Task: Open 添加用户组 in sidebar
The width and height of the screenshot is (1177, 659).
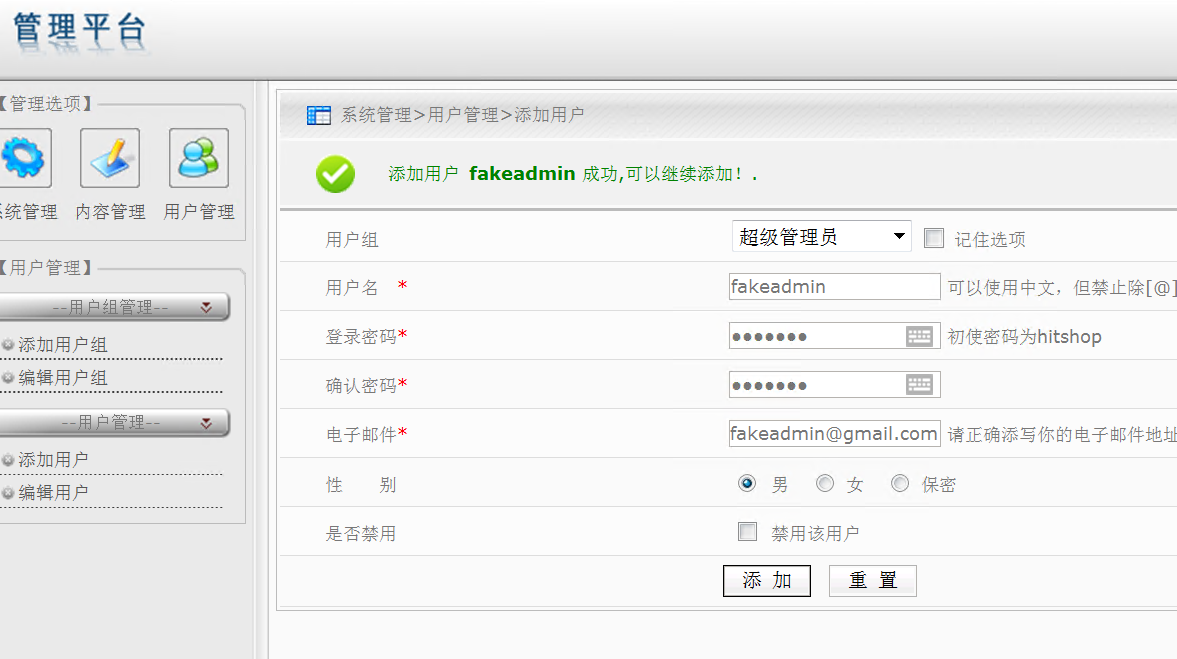Action: 63,345
